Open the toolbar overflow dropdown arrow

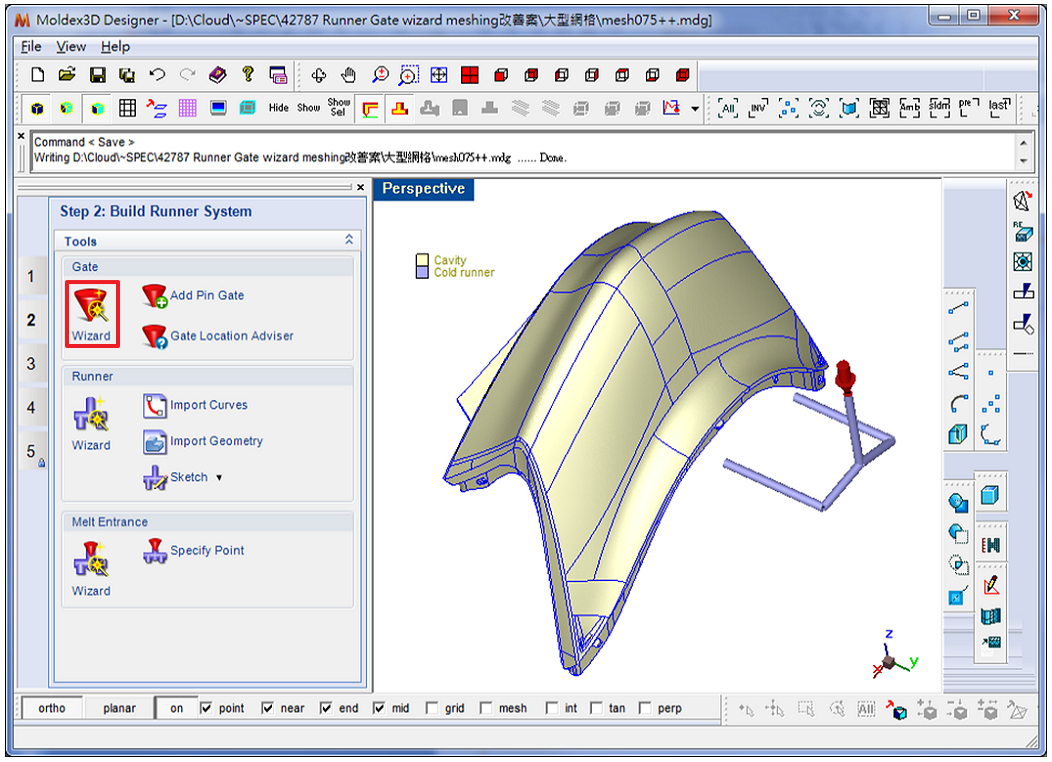[695, 108]
